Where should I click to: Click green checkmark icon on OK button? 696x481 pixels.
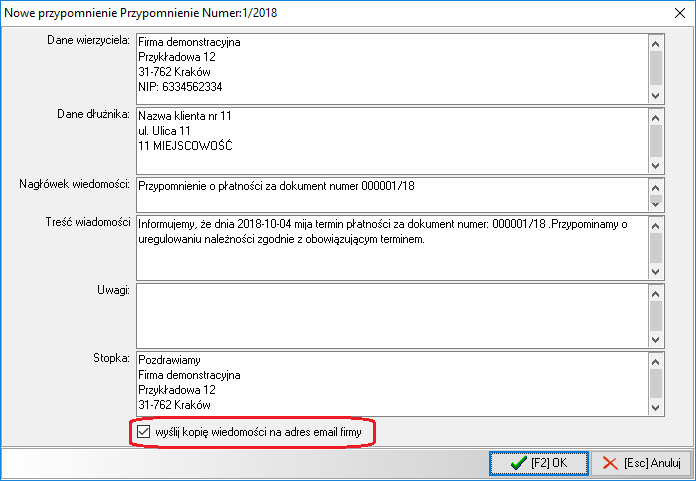click(x=517, y=463)
